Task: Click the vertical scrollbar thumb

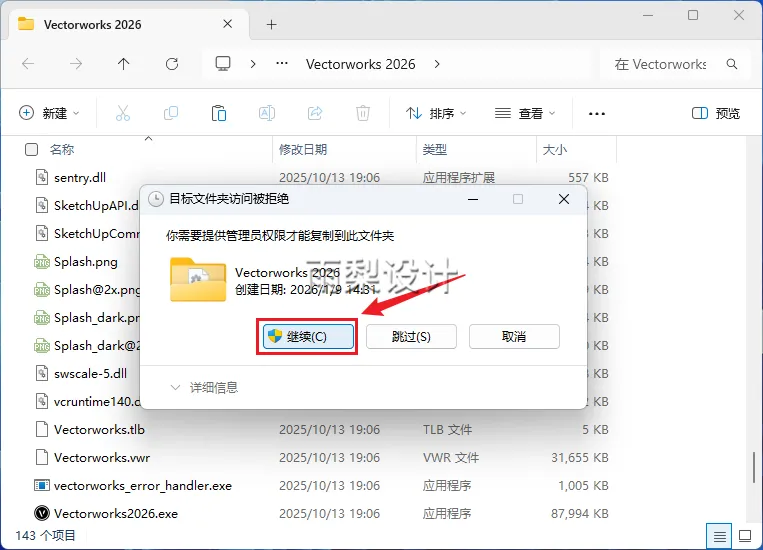Action: pyautogui.click(x=754, y=468)
